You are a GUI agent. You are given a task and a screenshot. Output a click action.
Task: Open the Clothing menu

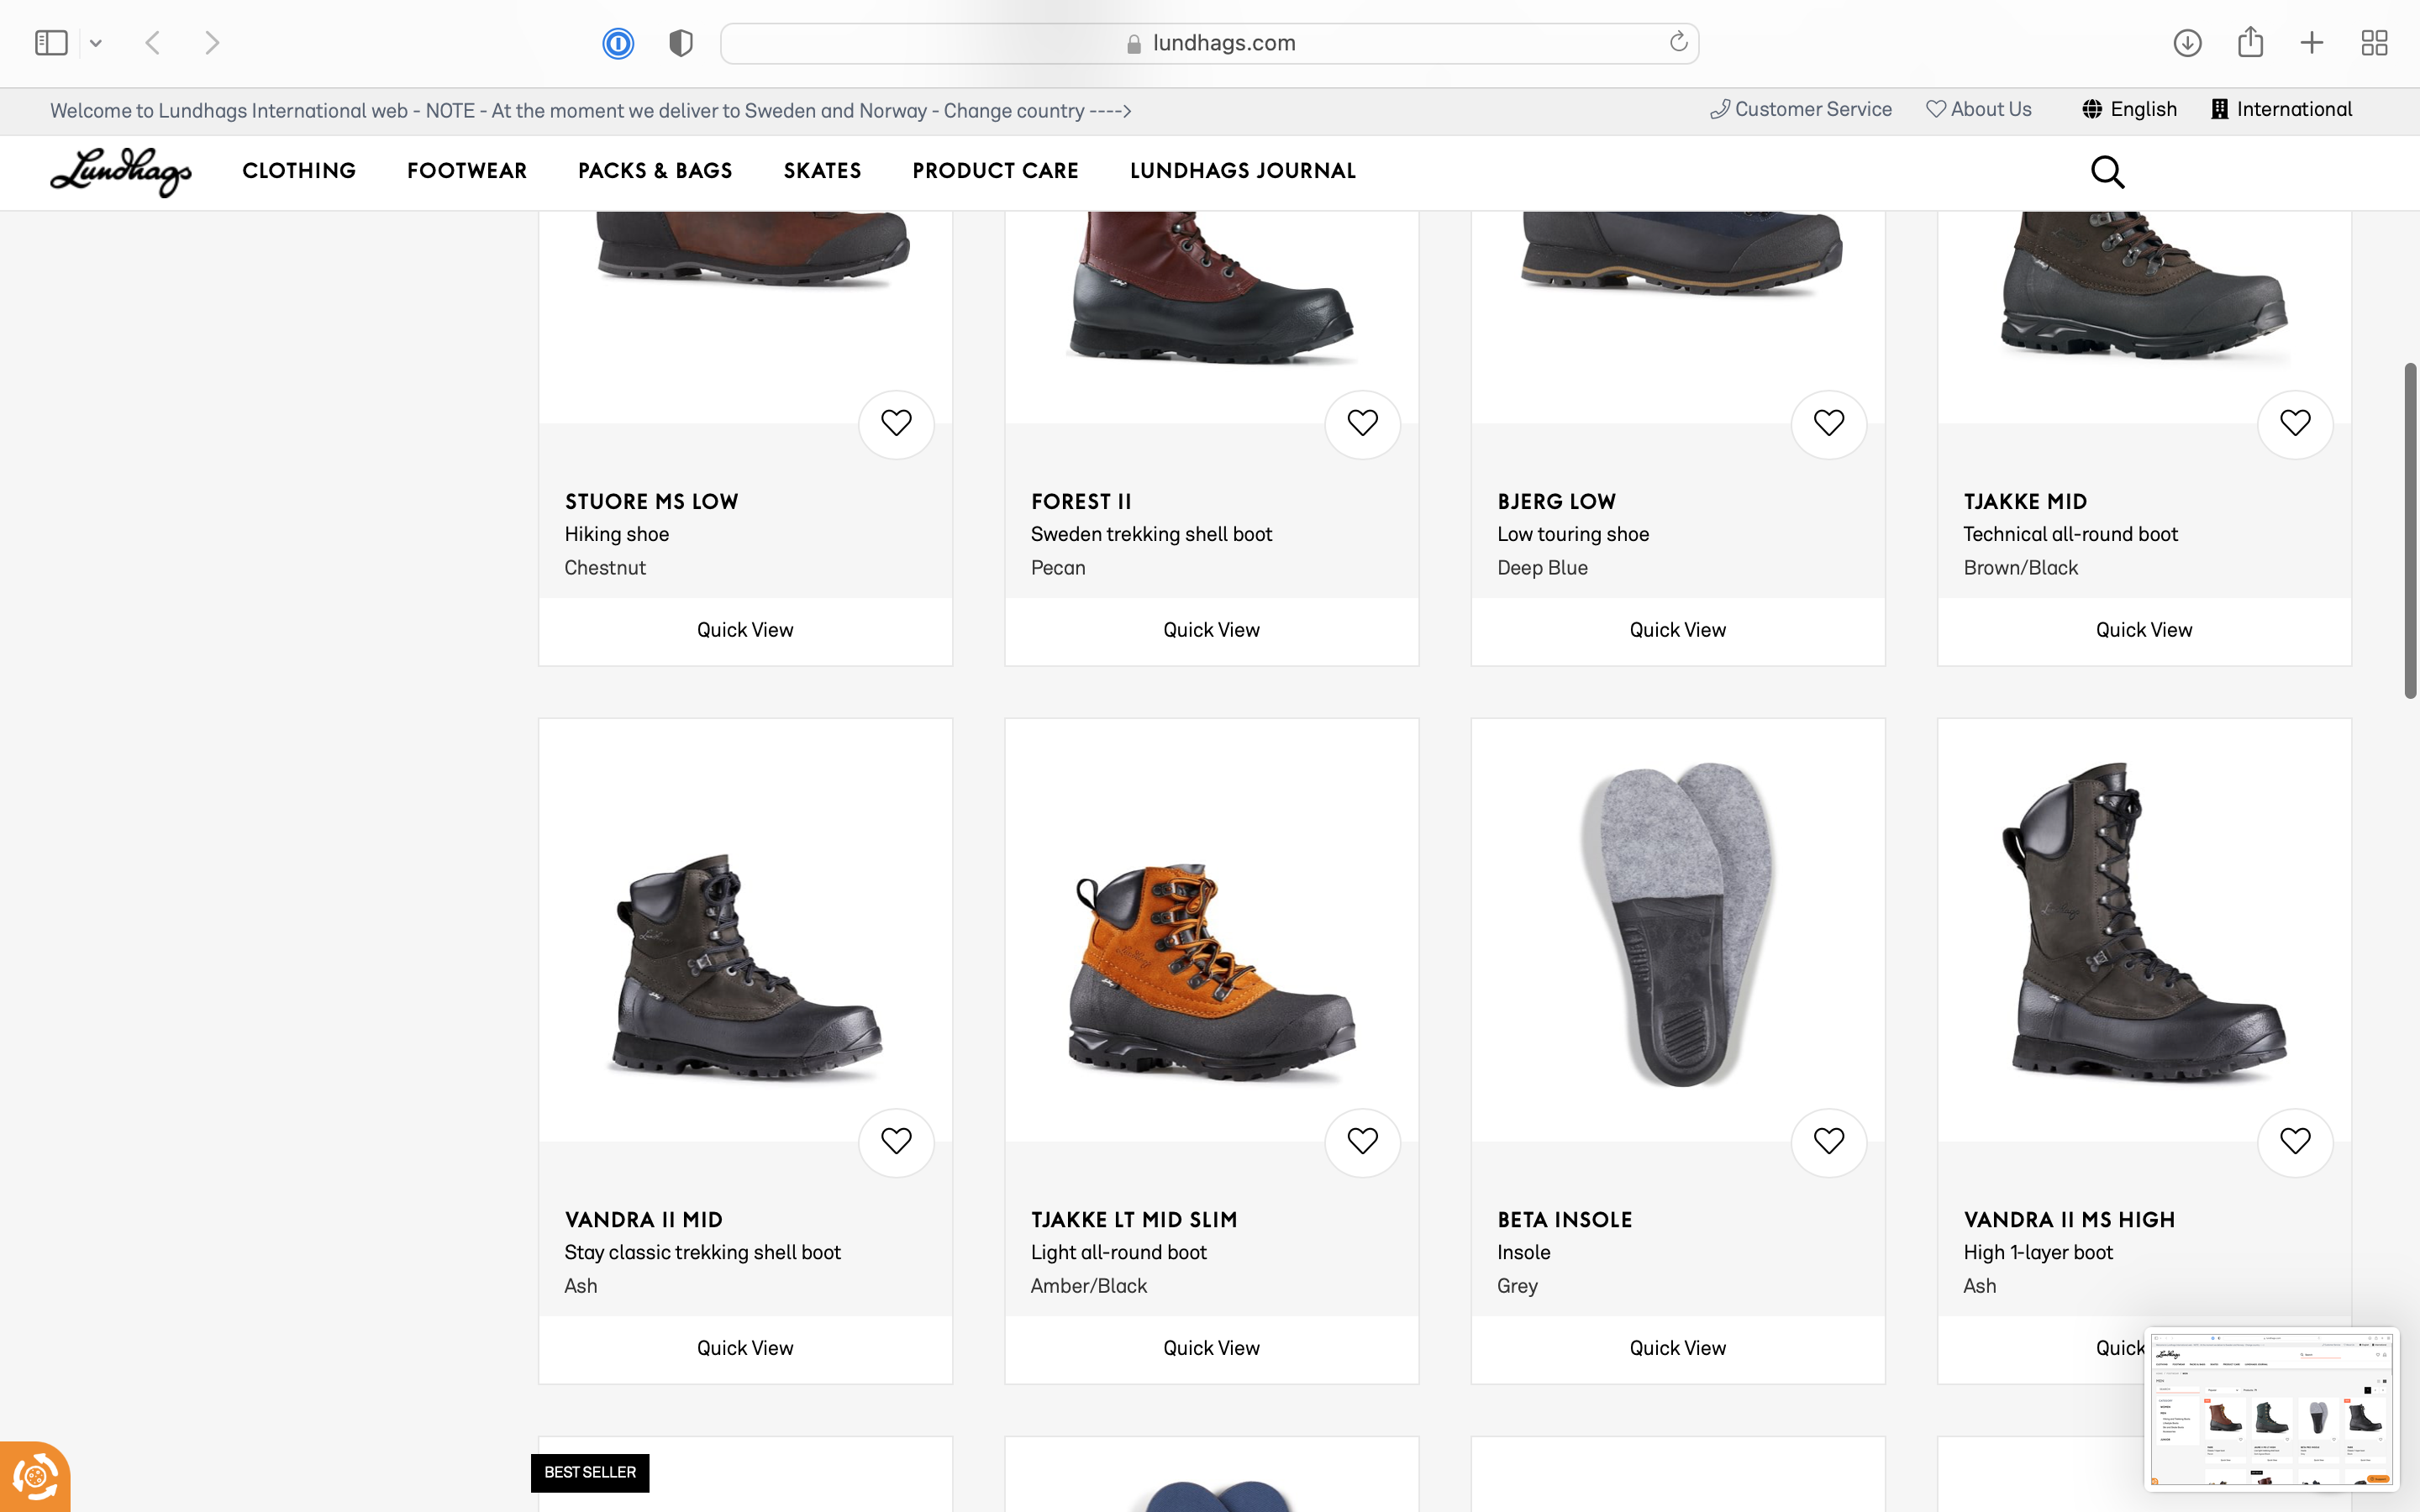299,171
